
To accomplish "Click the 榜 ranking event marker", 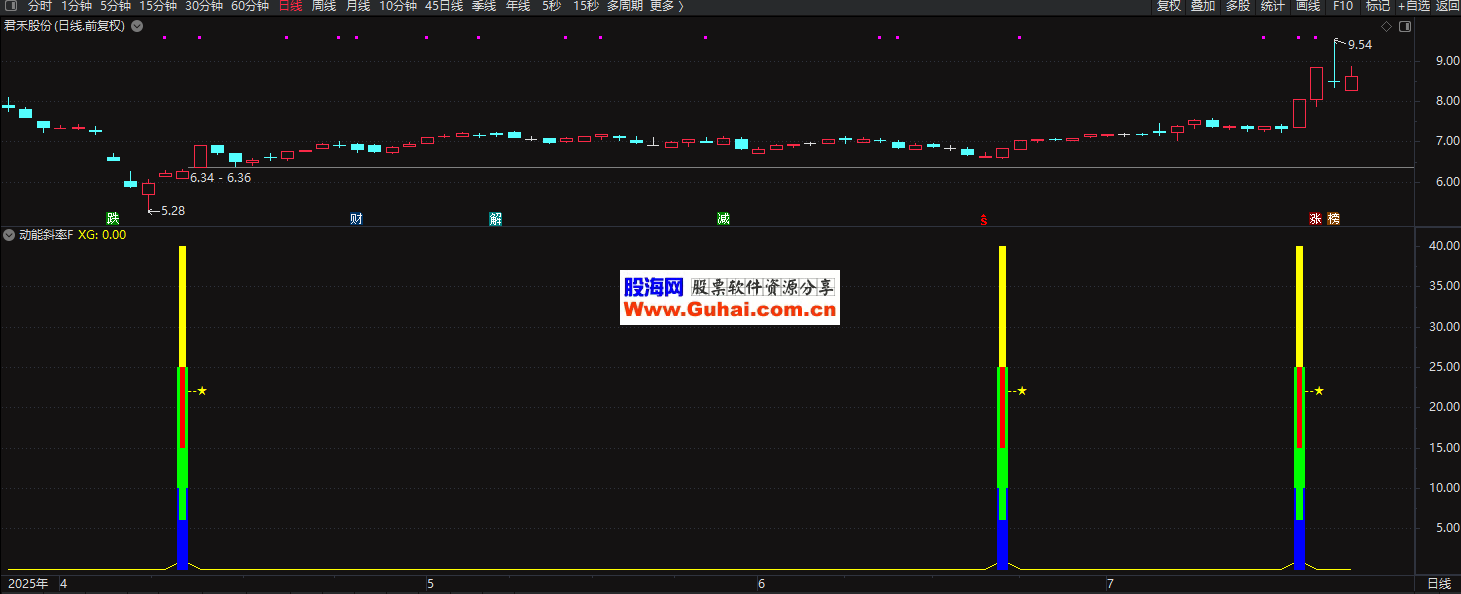I will tap(1333, 218).
